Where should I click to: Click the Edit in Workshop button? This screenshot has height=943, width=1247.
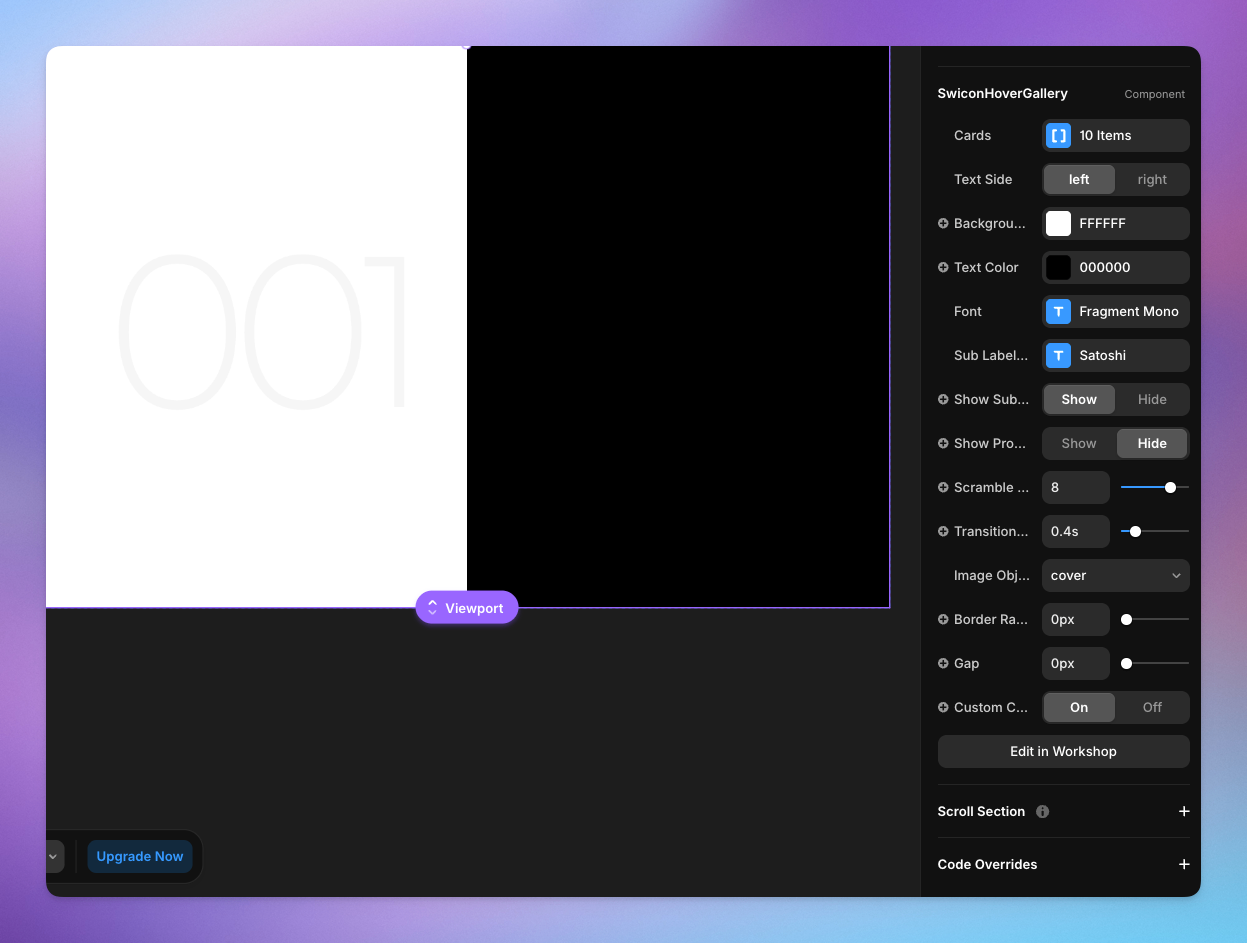point(1063,752)
